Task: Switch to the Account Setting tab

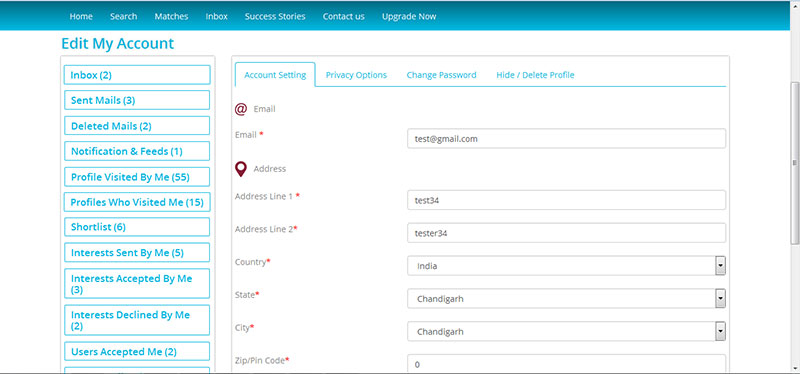Action: [275, 74]
